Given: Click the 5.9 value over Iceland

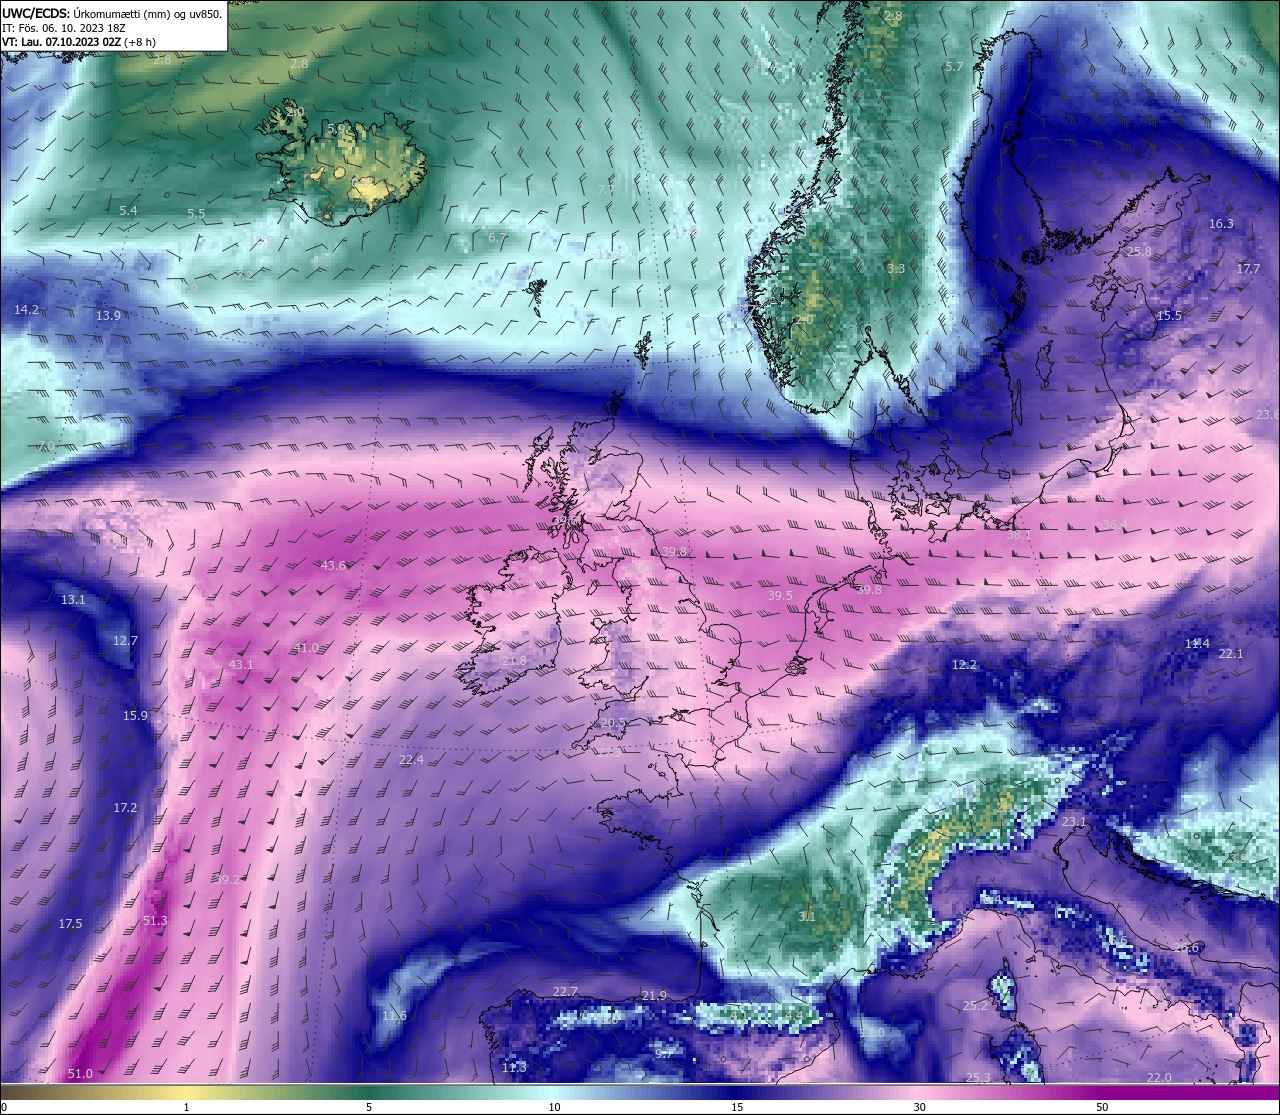Looking at the screenshot, I should pyautogui.click(x=336, y=129).
